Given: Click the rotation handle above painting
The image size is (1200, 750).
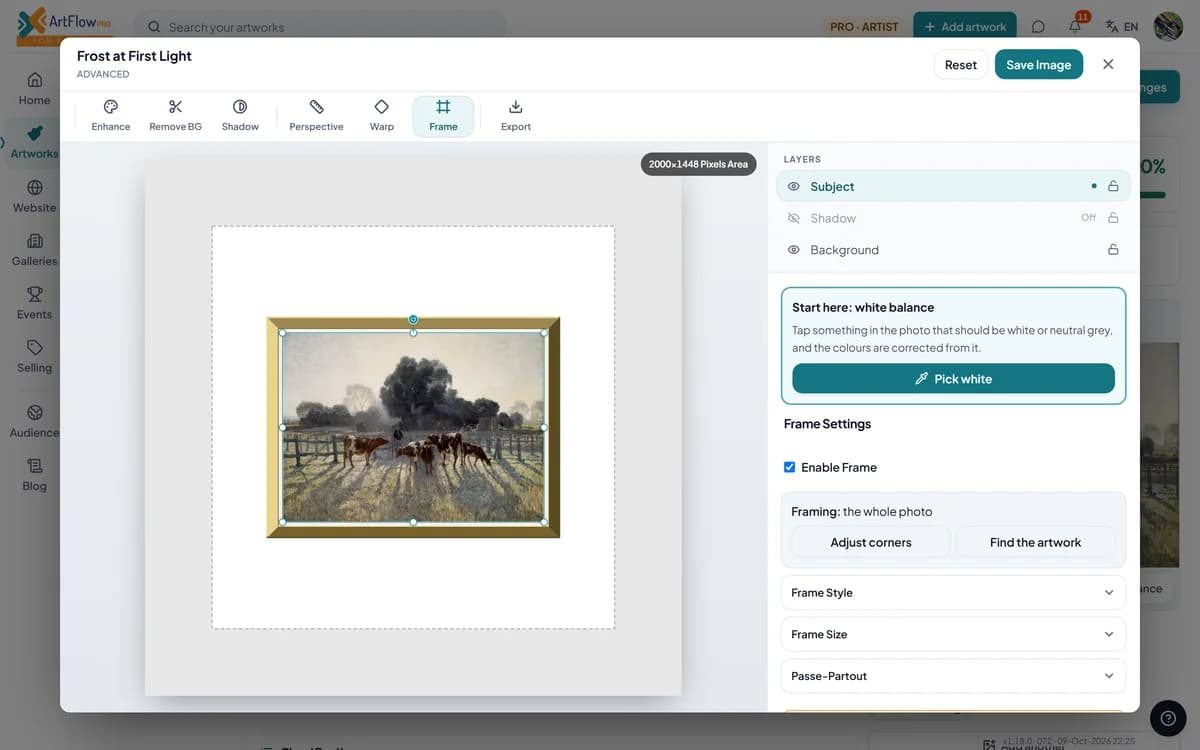Looking at the screenshot, I should (413, 320).
